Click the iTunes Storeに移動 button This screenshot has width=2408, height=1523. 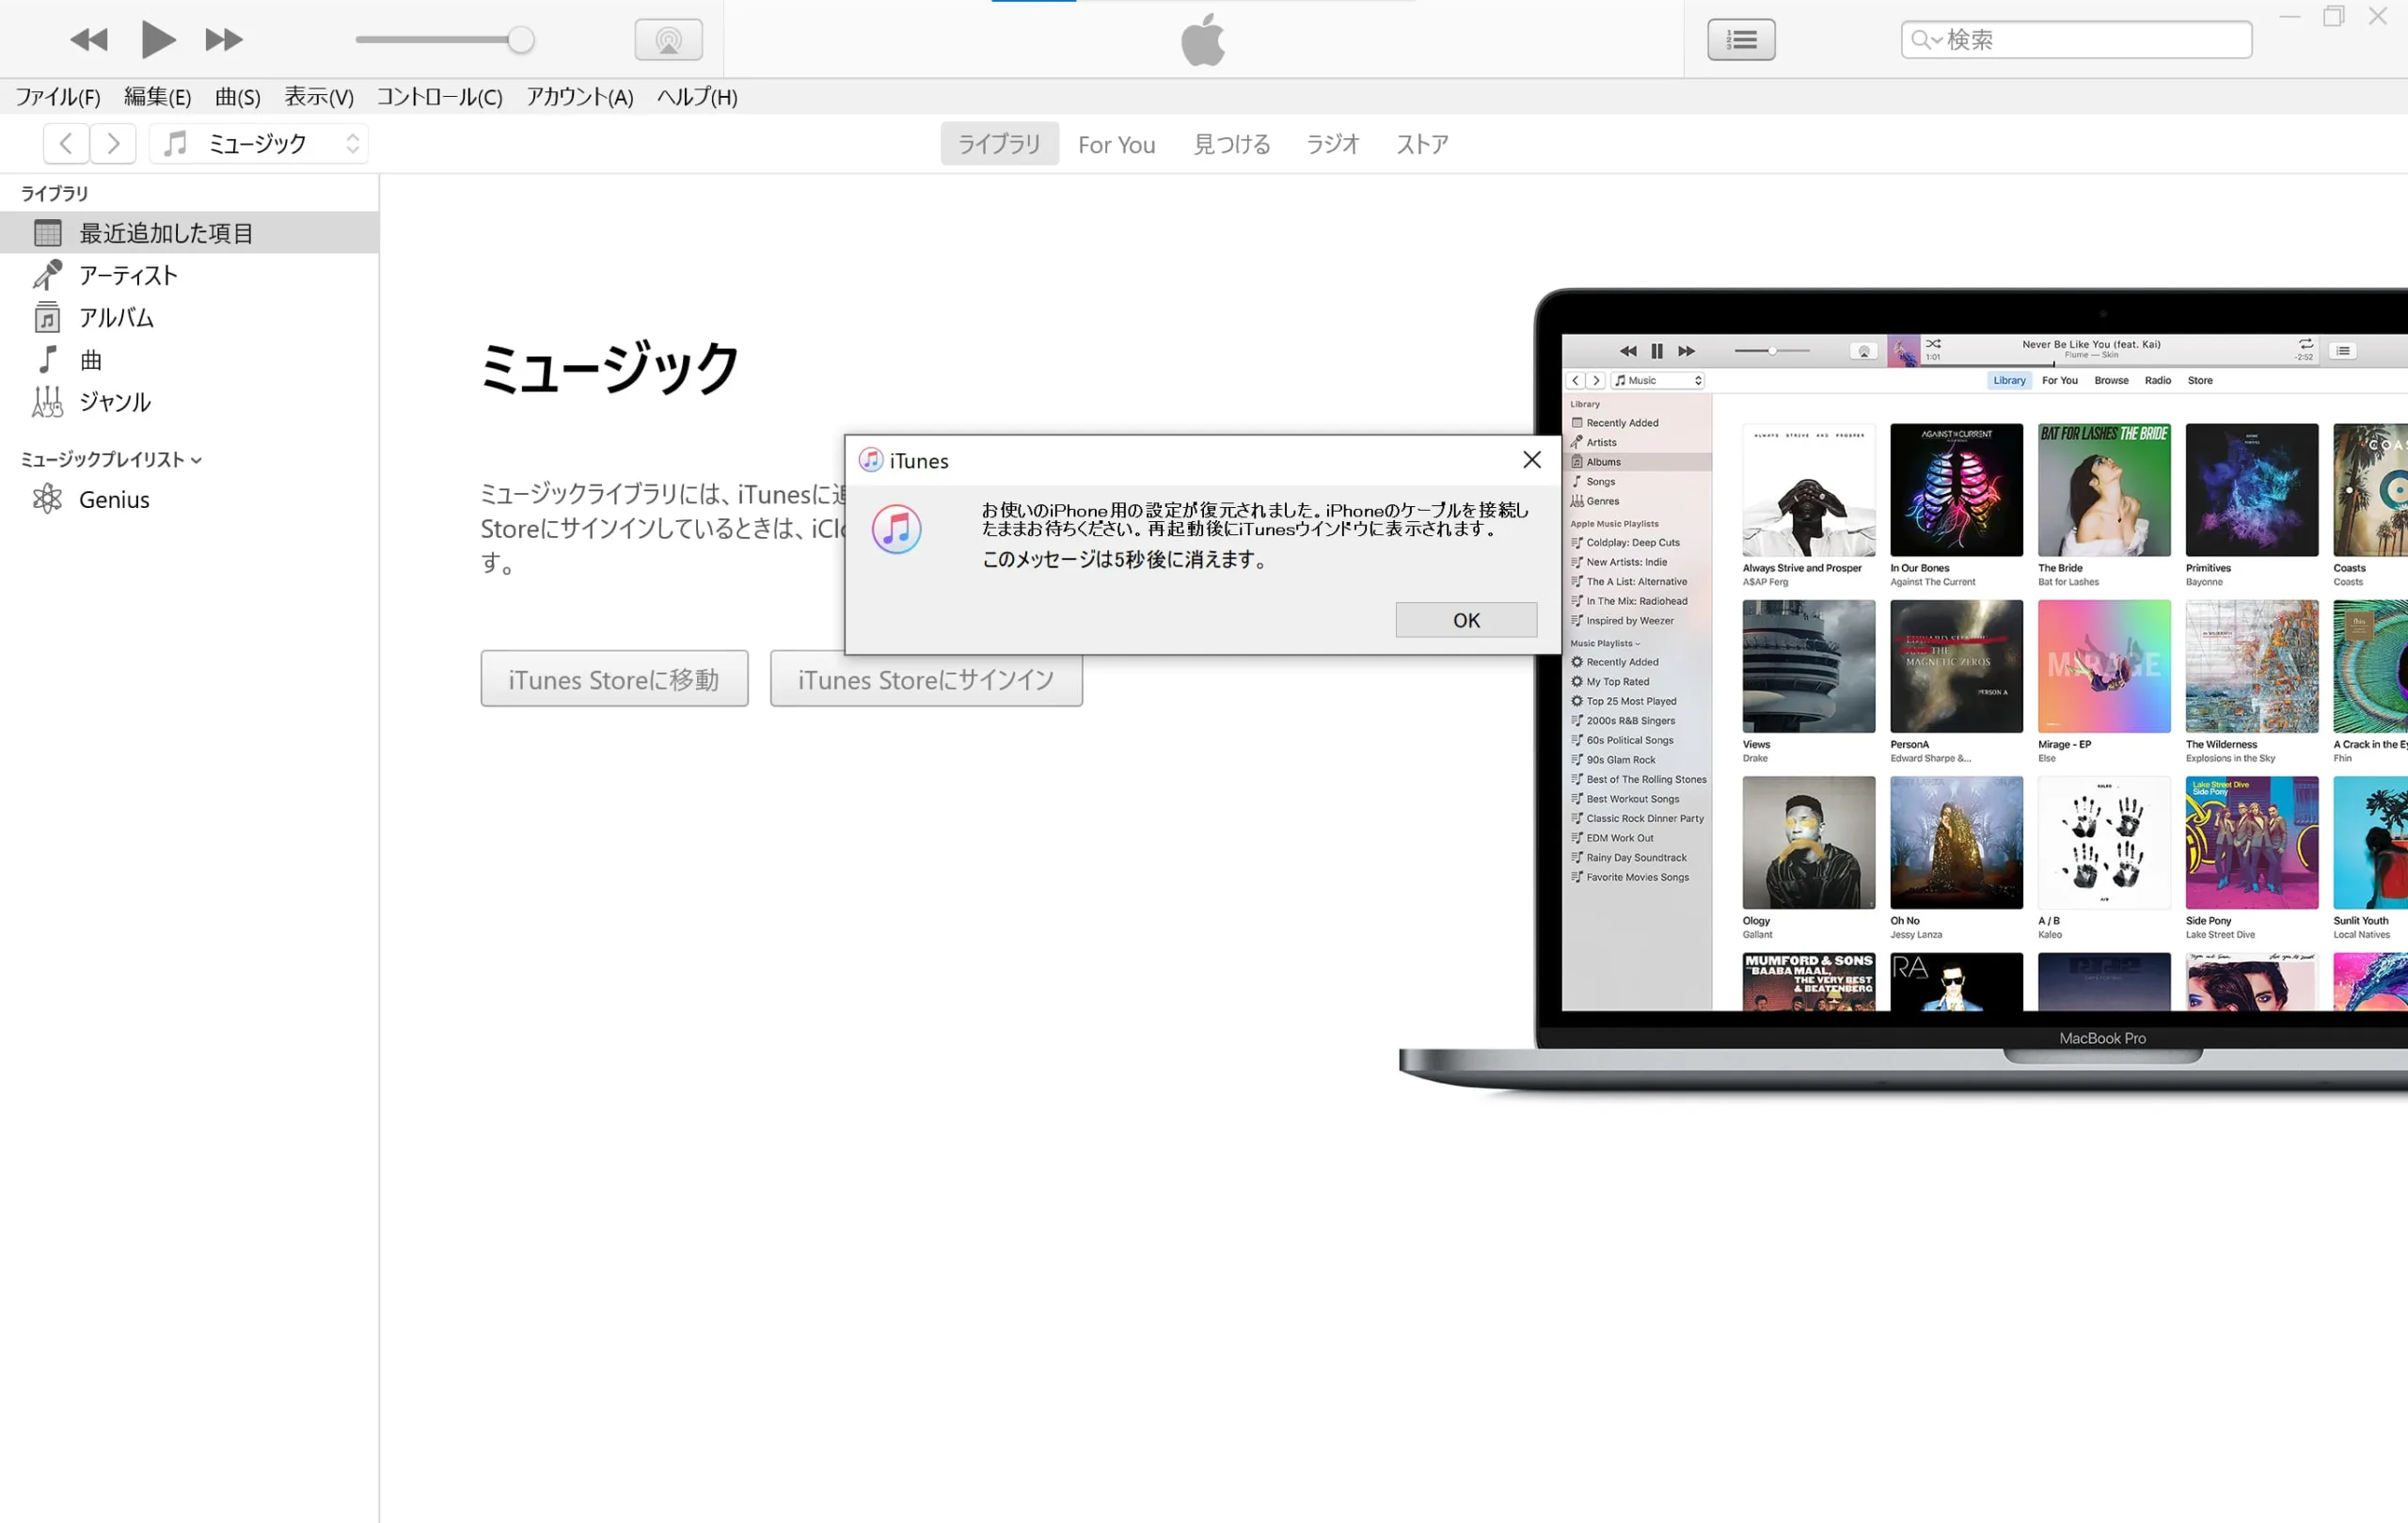pos(614,679)
